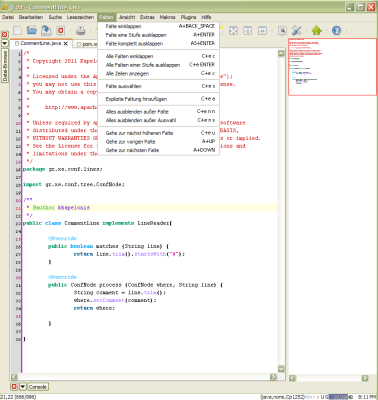Click the red Close Buffer toolbar icon
This screenshot has height=400, width=378.
(60, 31)
